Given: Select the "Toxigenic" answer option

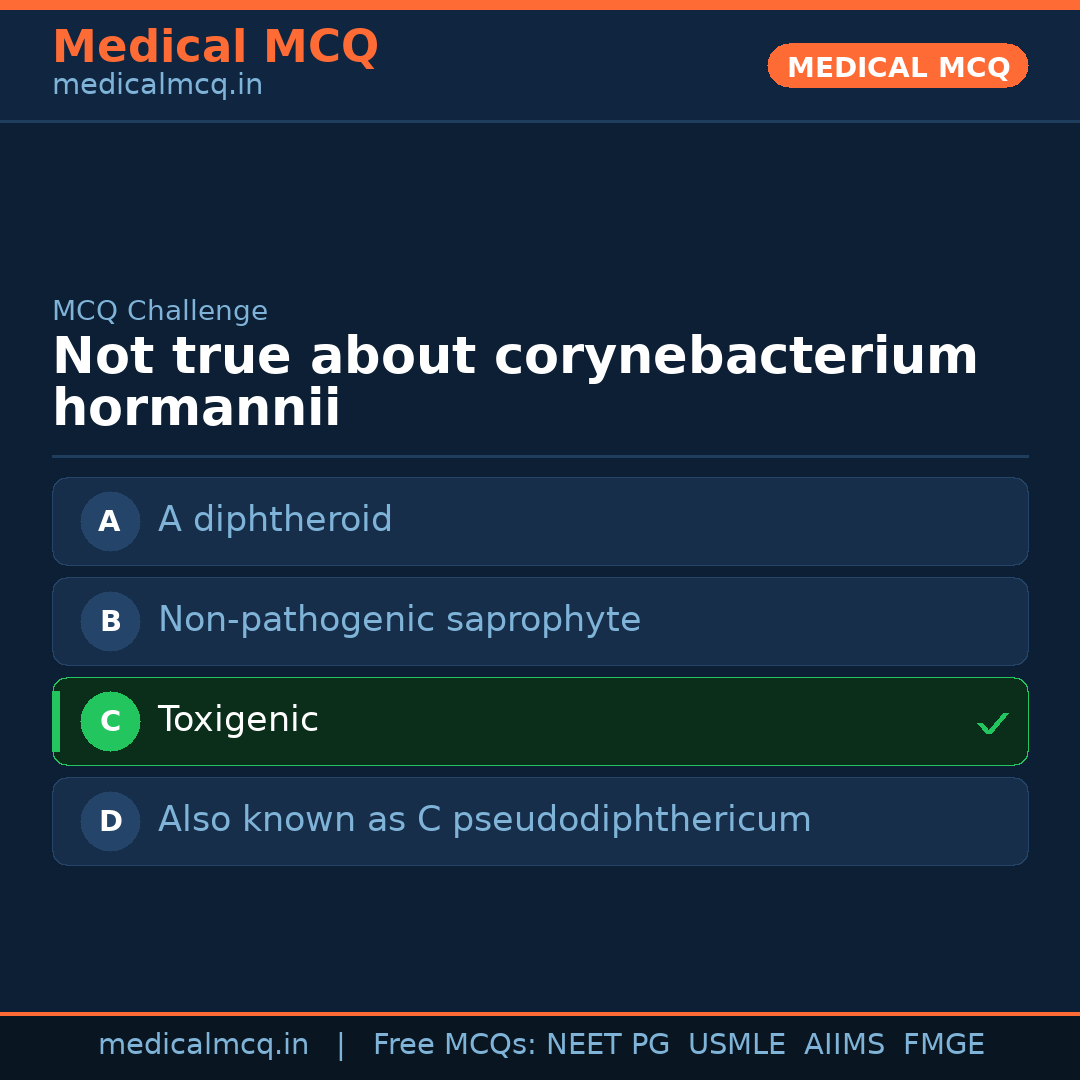Looking at the screenshot, I should (540, 721).
